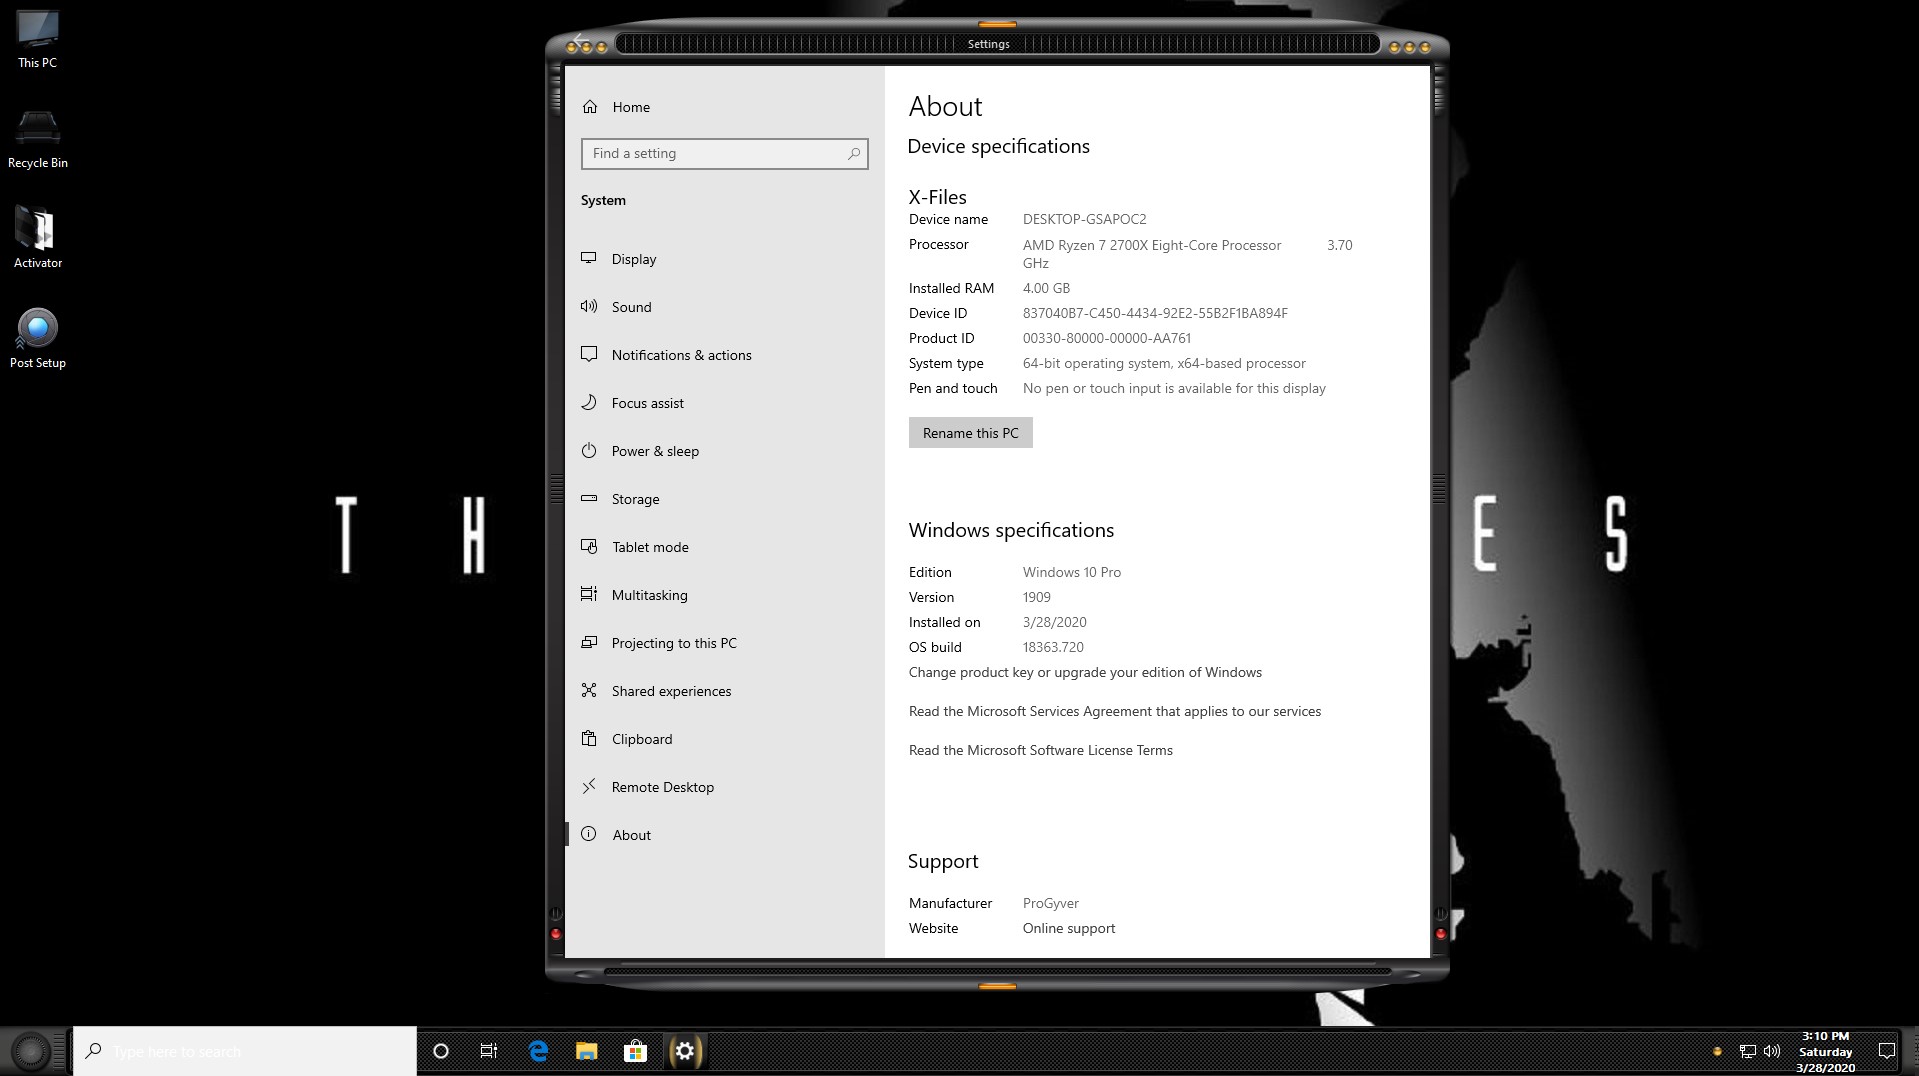Click the Tablet mode icon
Image resolution: width=1919 pixels, height=1076 pixels.
click(x=589, y=546)
